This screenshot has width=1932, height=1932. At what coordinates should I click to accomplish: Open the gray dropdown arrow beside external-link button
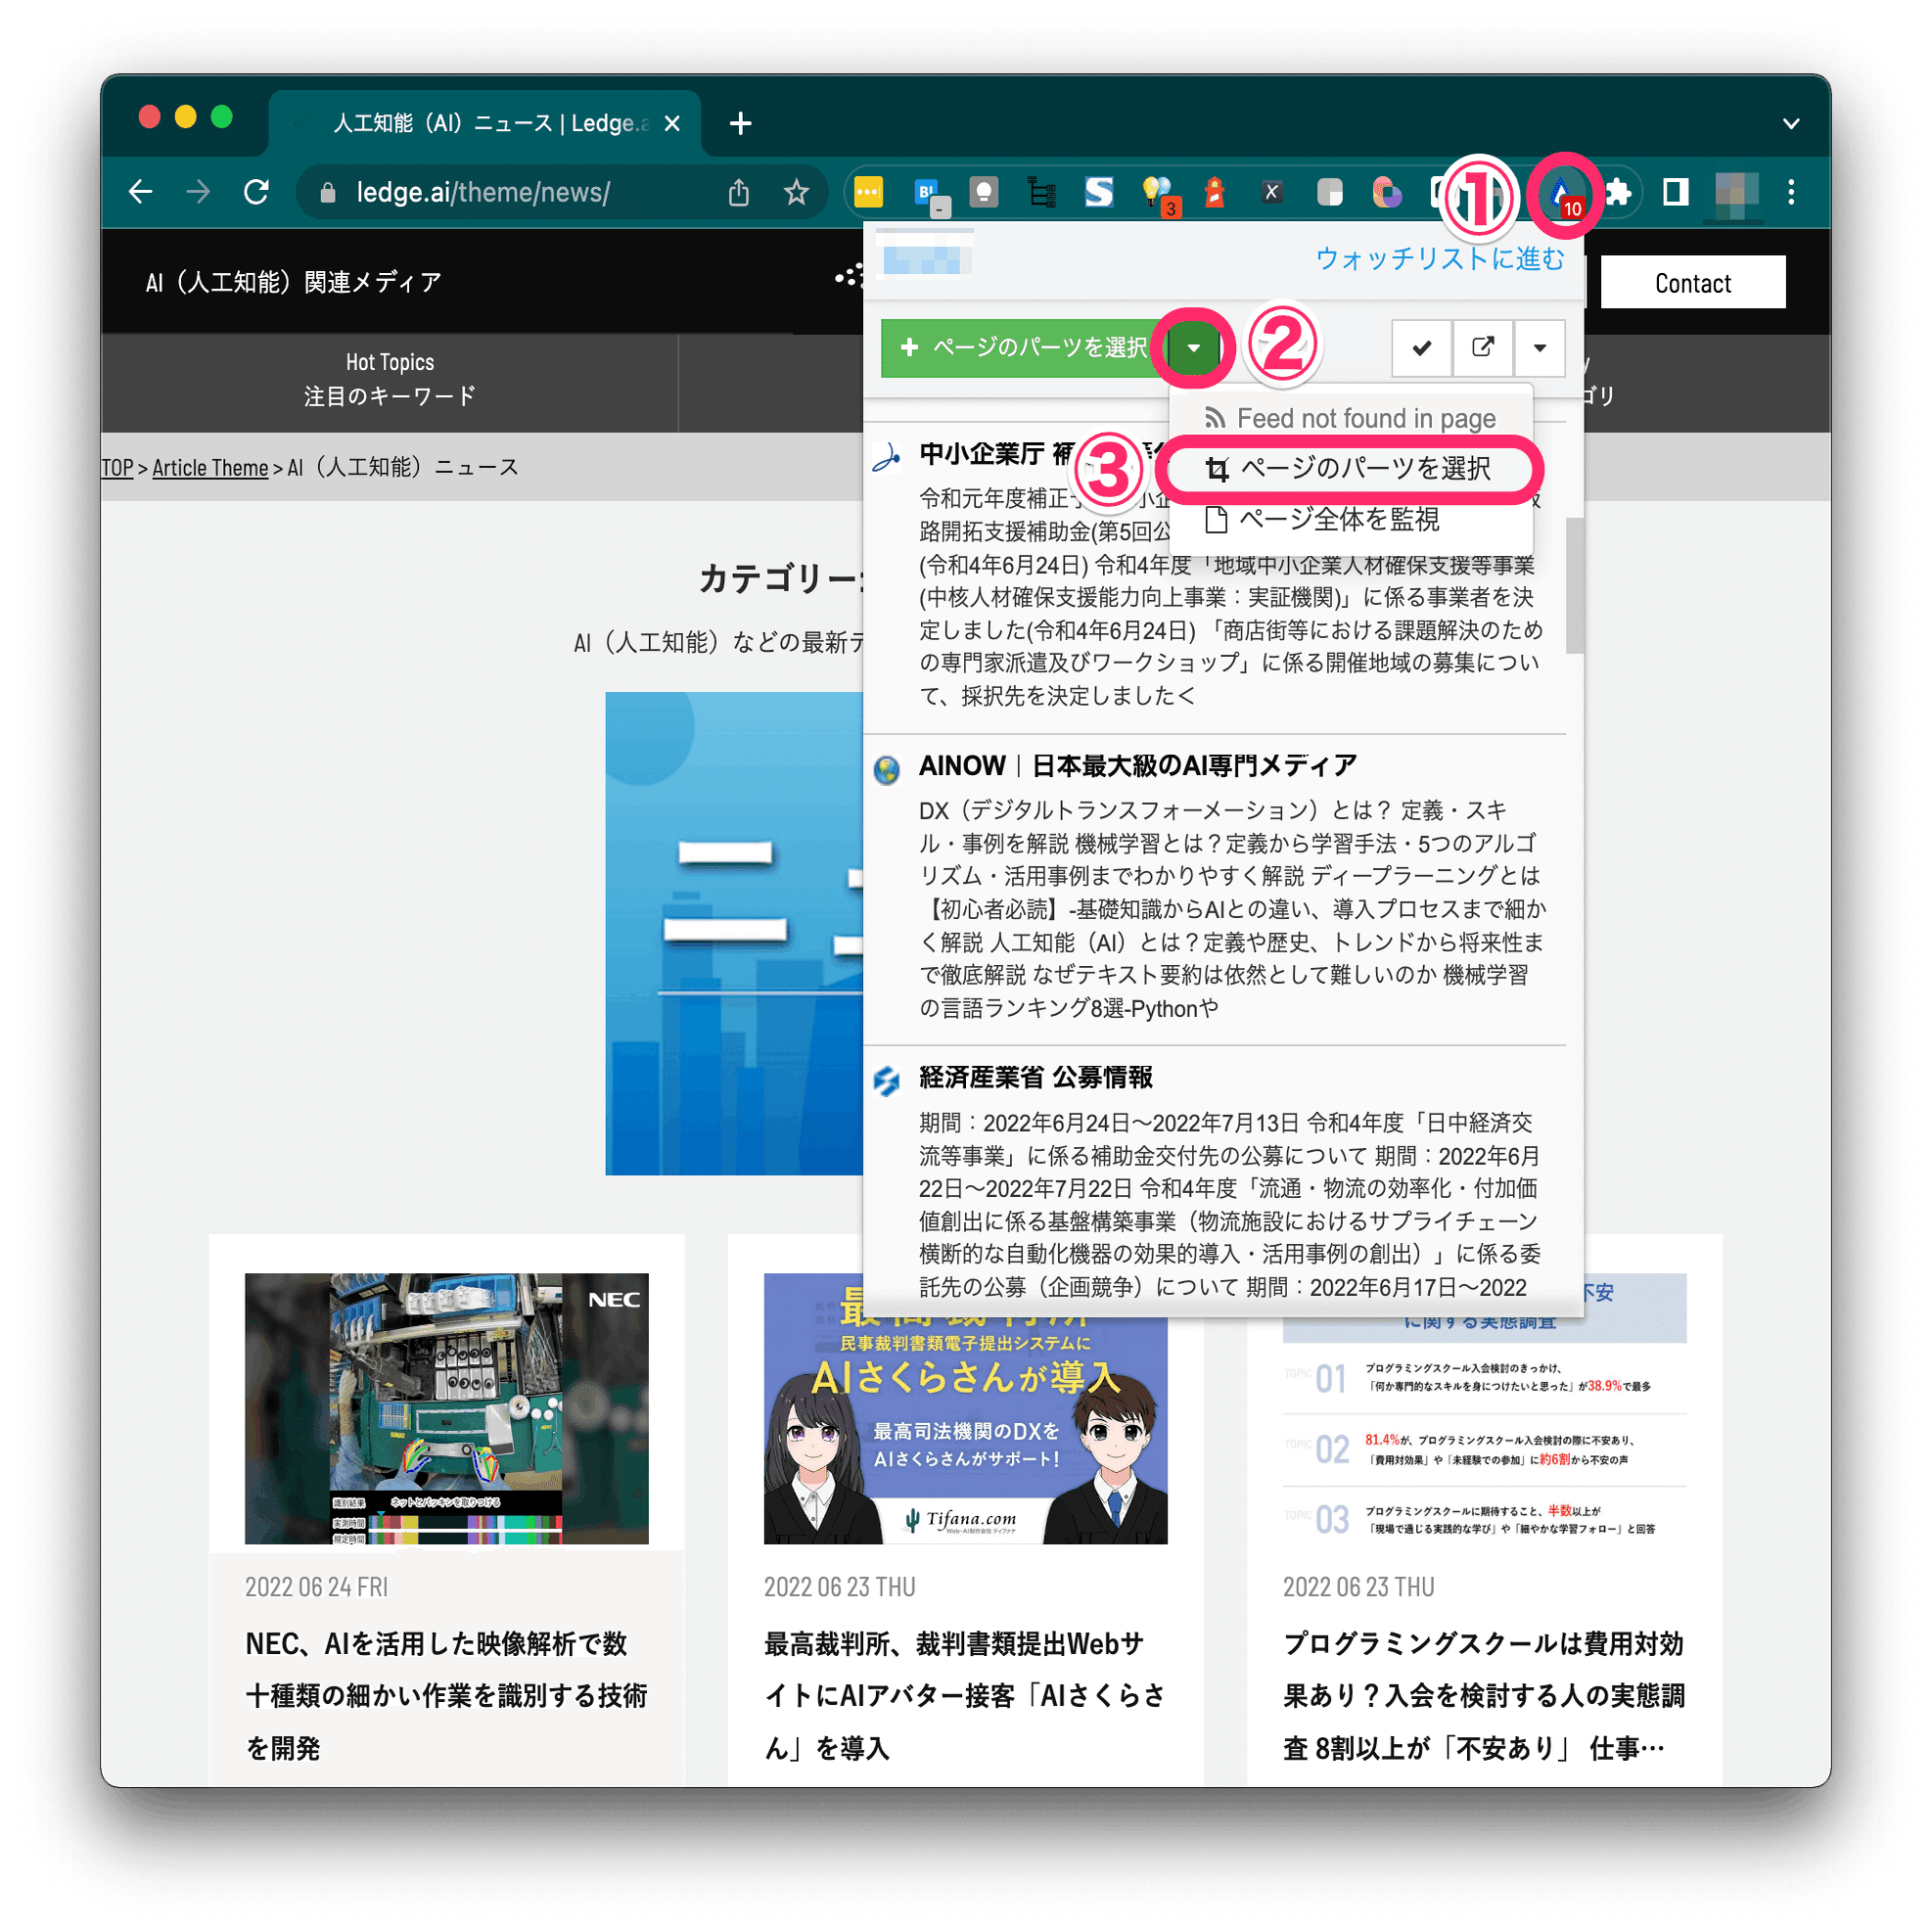pyautogui.click(x=1540, y=348)
